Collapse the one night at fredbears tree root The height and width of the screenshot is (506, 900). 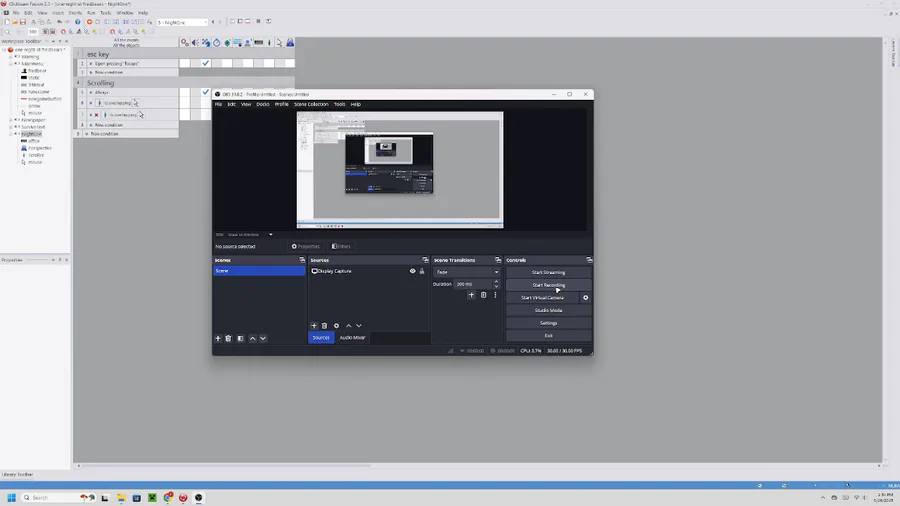click(4, 50)
